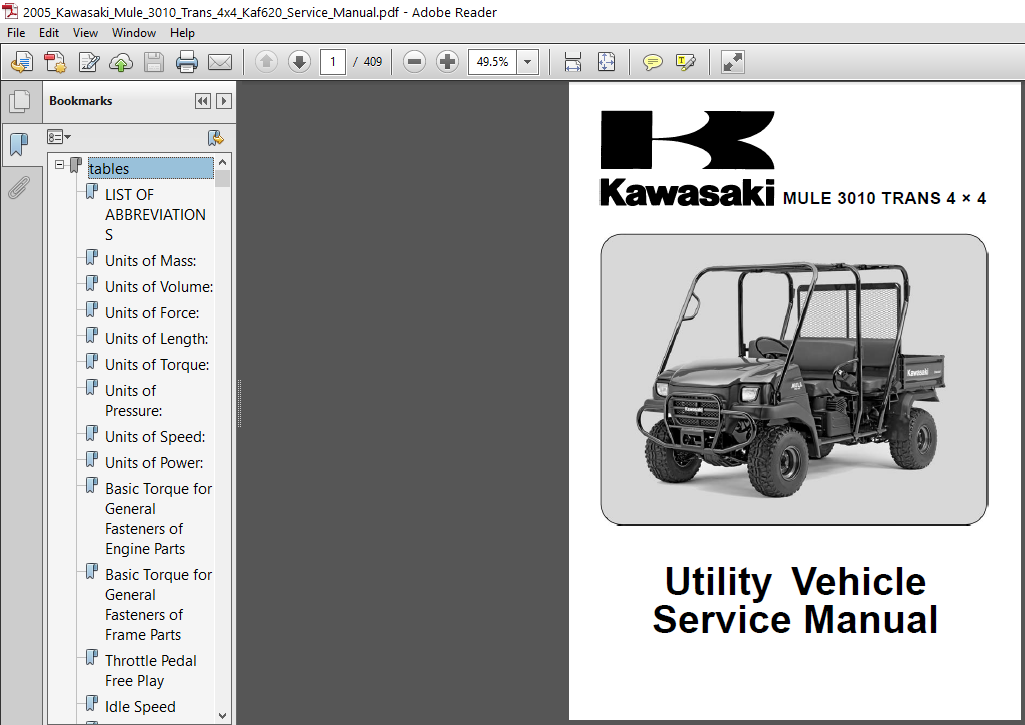Collapse the 'tables' bookmark tree node
Image resolution: width=1025 pixels, height=725 pixels.
[59, 165]
